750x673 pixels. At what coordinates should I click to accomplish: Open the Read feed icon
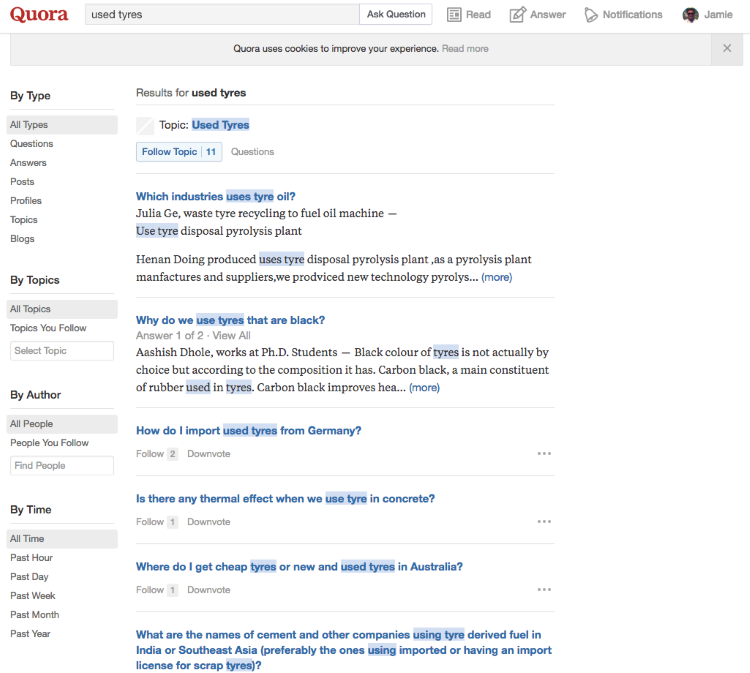(454, 15)
